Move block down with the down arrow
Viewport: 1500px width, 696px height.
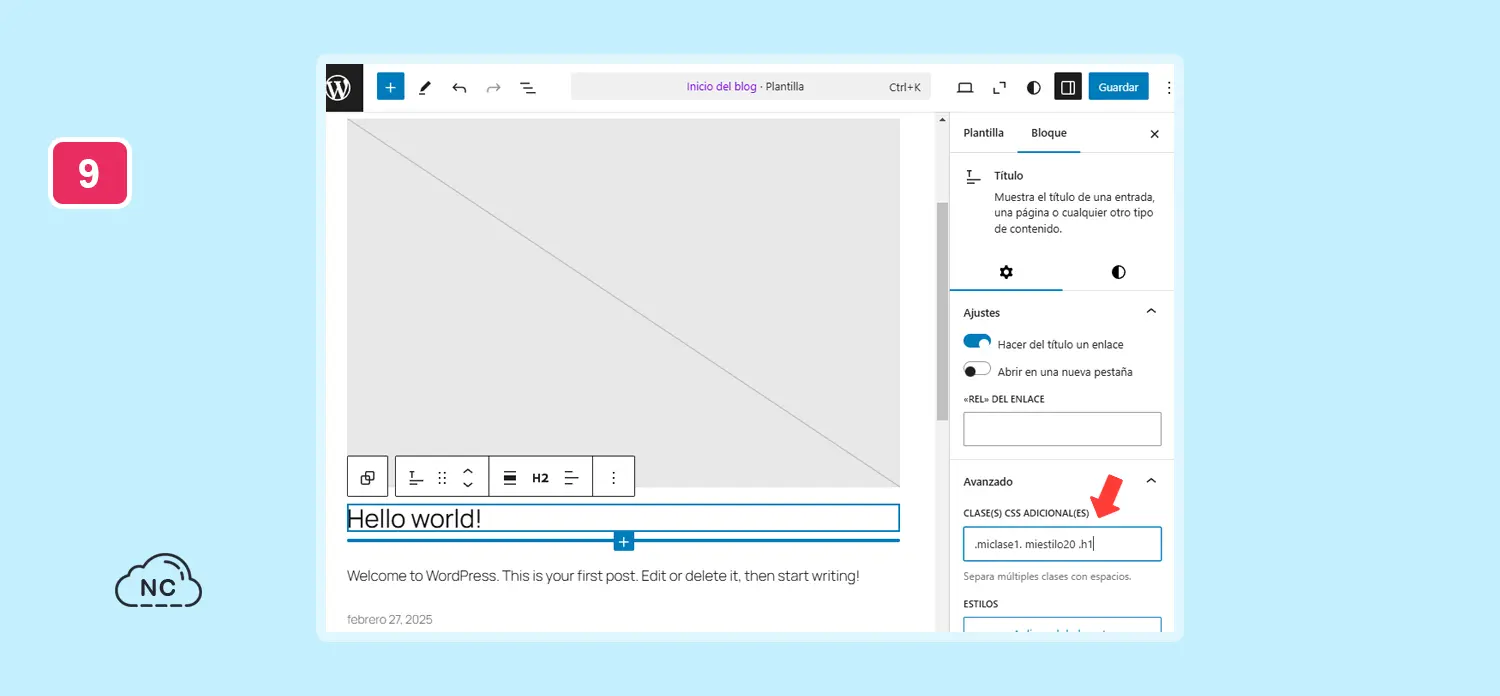click(x=467, y=485)
